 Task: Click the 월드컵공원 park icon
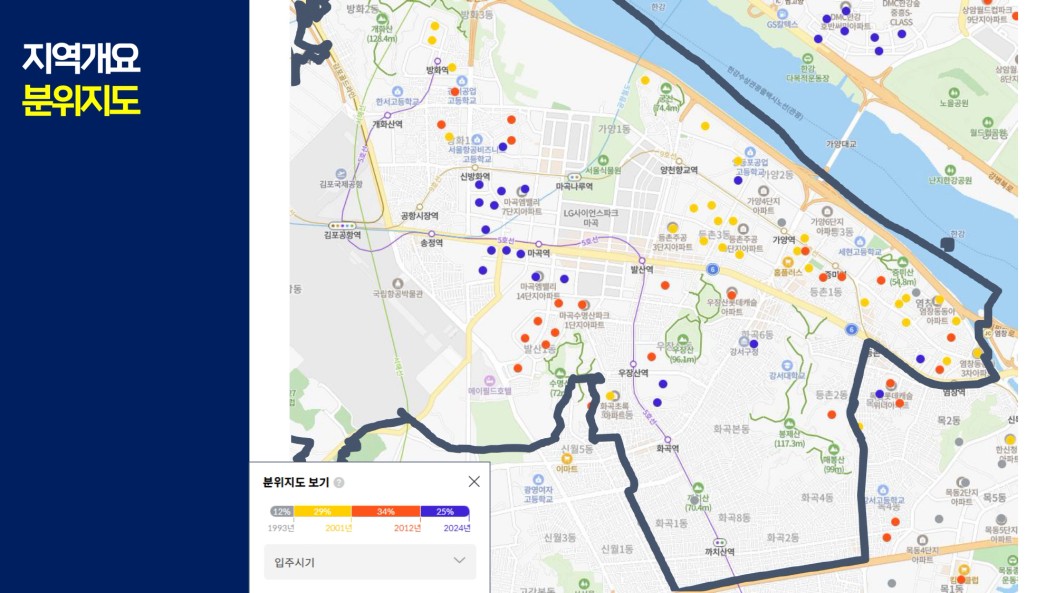(987, 123)
